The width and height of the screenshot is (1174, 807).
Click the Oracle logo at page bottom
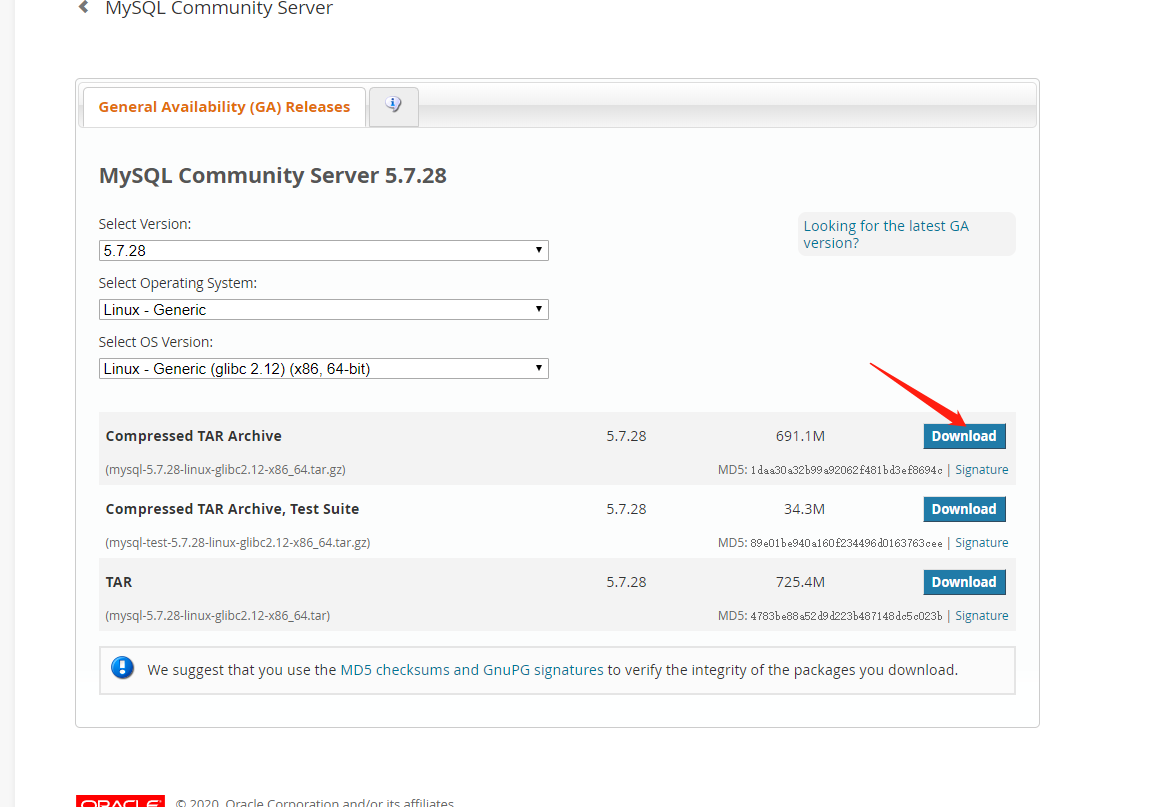pyautogui.click(x=119, y=801)
